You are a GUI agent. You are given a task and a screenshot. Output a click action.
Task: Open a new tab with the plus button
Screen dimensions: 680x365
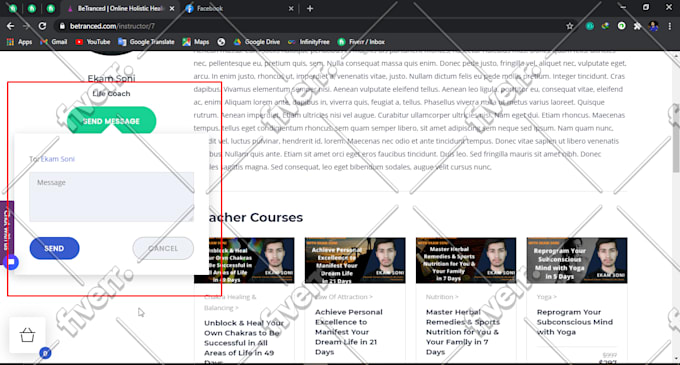pyautogui.click(x=310, y=8)
